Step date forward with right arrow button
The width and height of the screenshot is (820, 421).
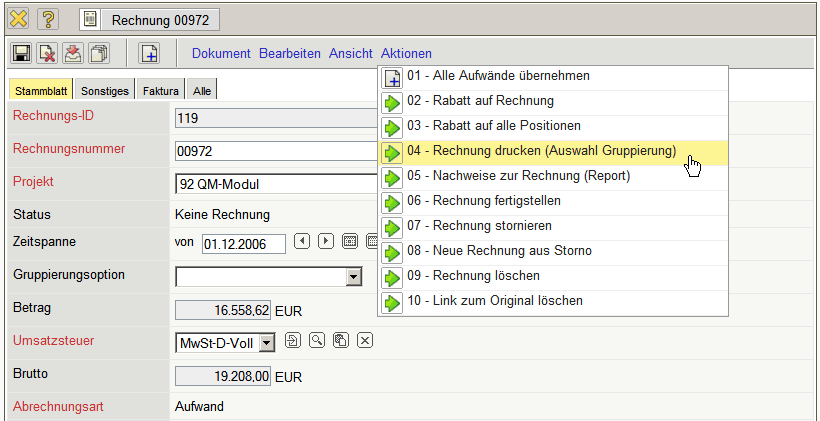[x=325, y=241]
